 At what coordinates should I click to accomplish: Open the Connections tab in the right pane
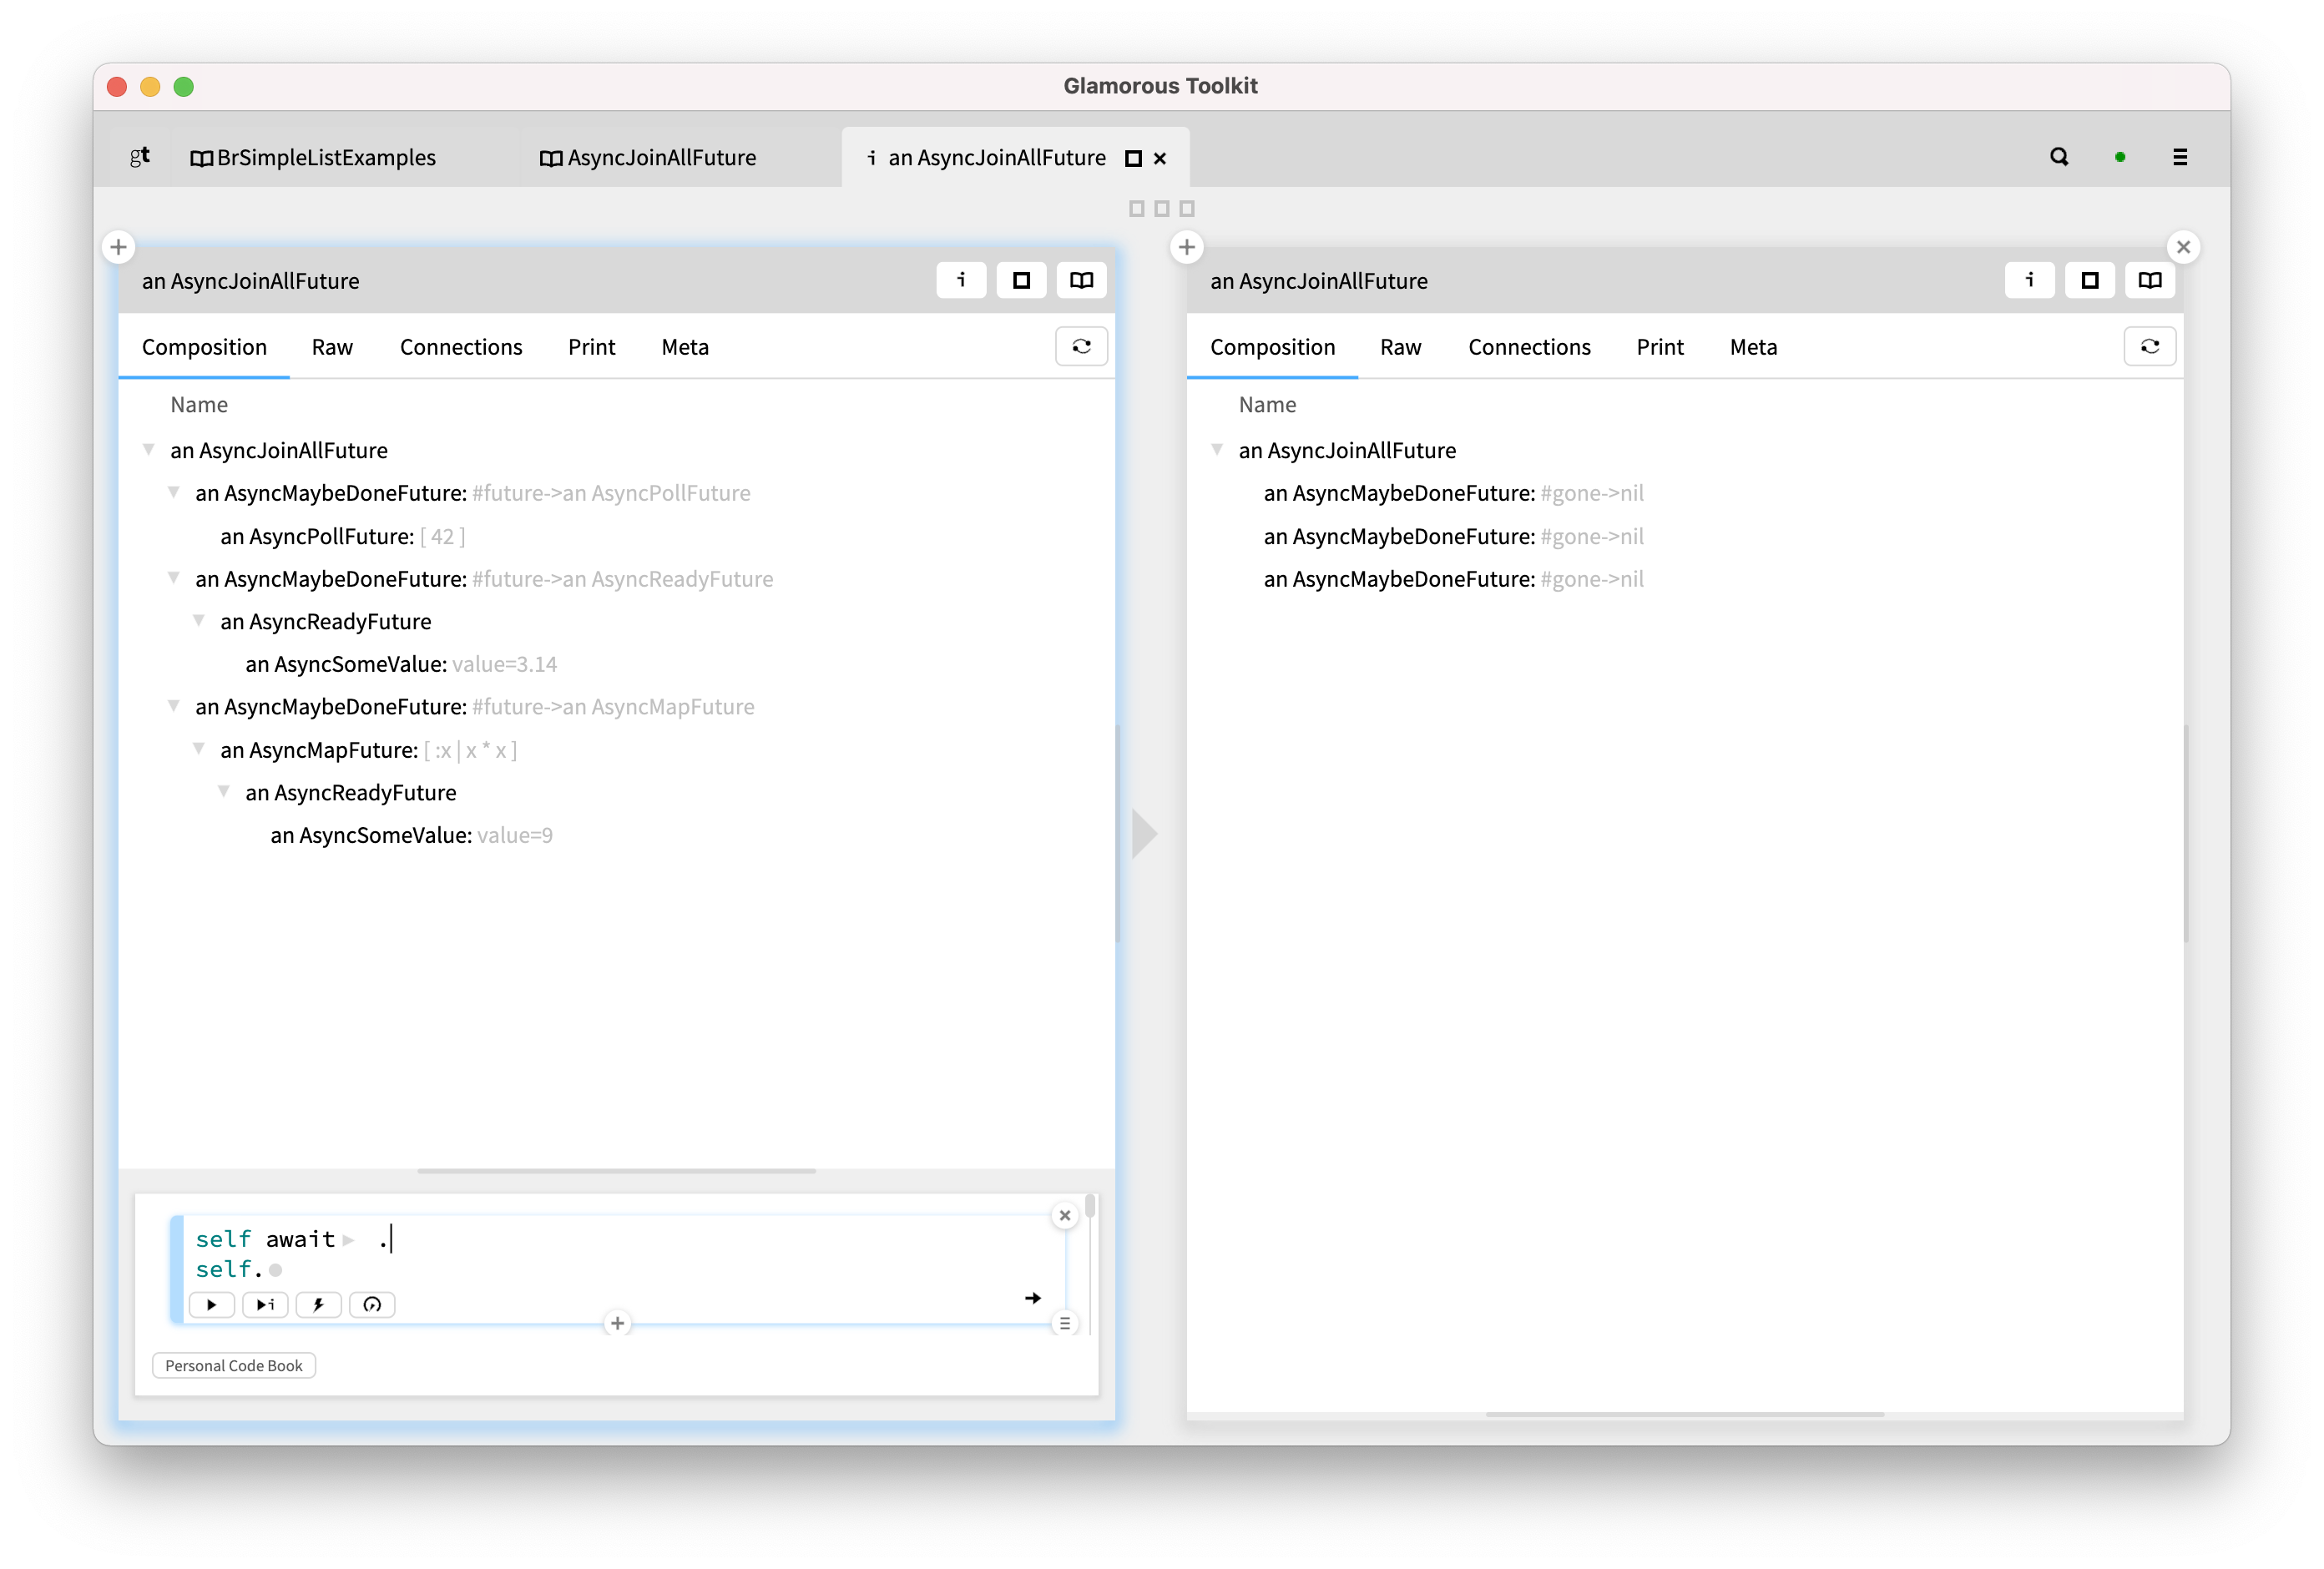pyautogui.click(x=1529, y=347)
